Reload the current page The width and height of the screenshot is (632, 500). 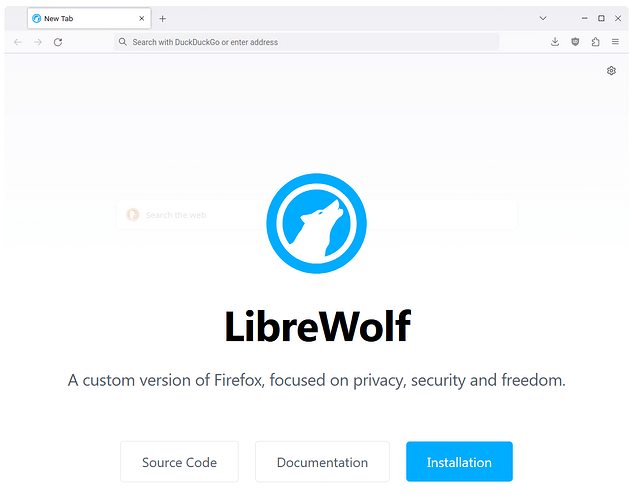[x=58, y=42]
